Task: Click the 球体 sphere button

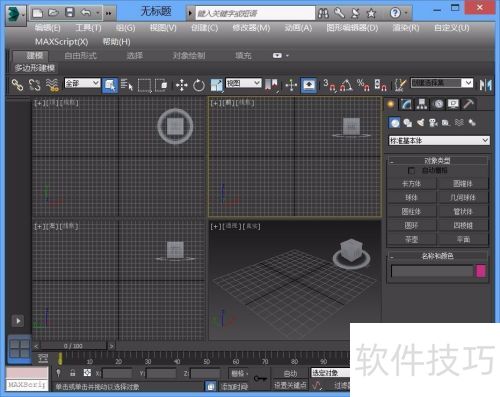Action: pyautogui.click(x=412, y=198)
